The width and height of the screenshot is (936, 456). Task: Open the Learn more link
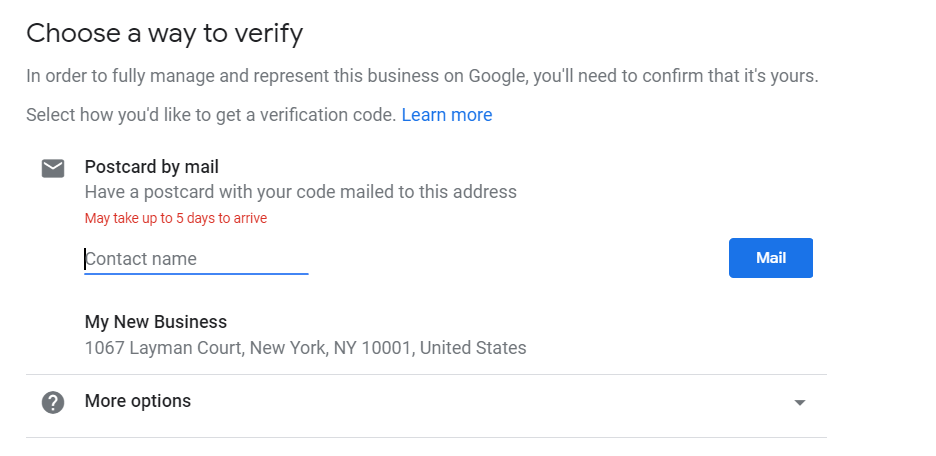(x=446, y=115)
